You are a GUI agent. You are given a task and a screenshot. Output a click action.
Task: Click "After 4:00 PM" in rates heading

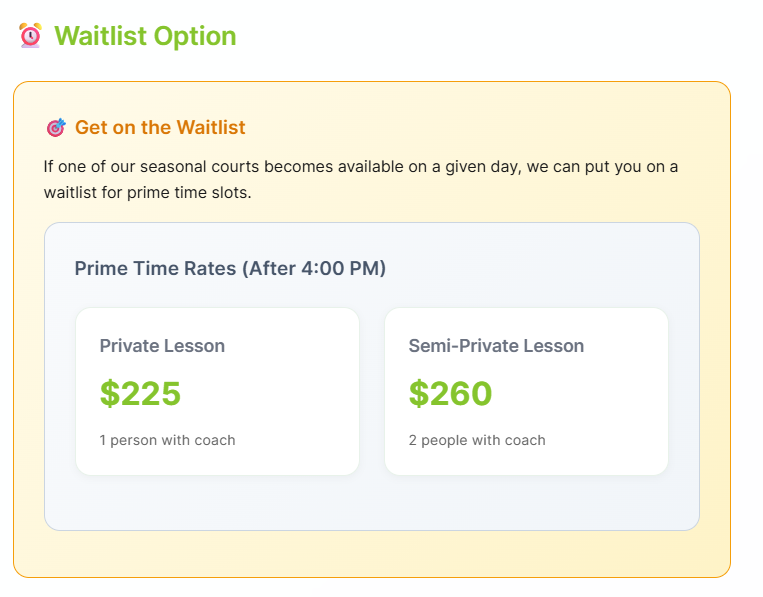click(x=314, y=269)
